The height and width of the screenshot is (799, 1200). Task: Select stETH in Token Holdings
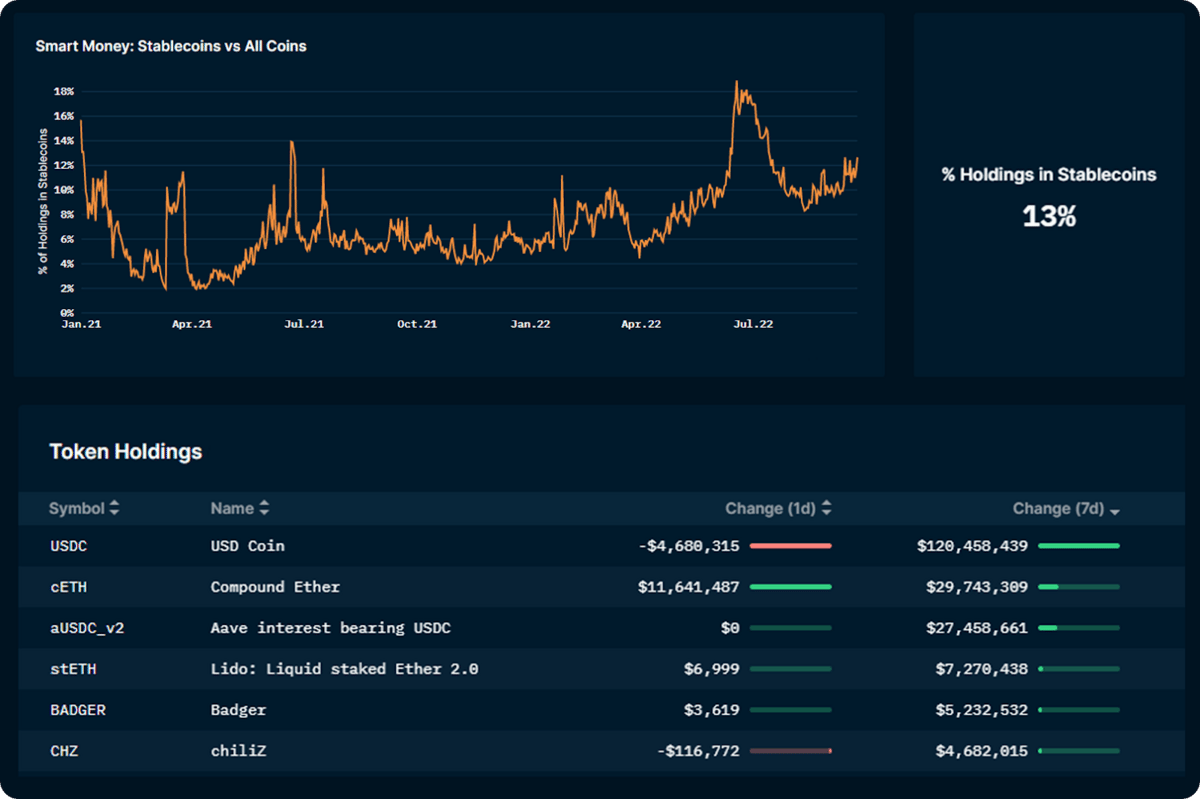(x=73, y=669)
